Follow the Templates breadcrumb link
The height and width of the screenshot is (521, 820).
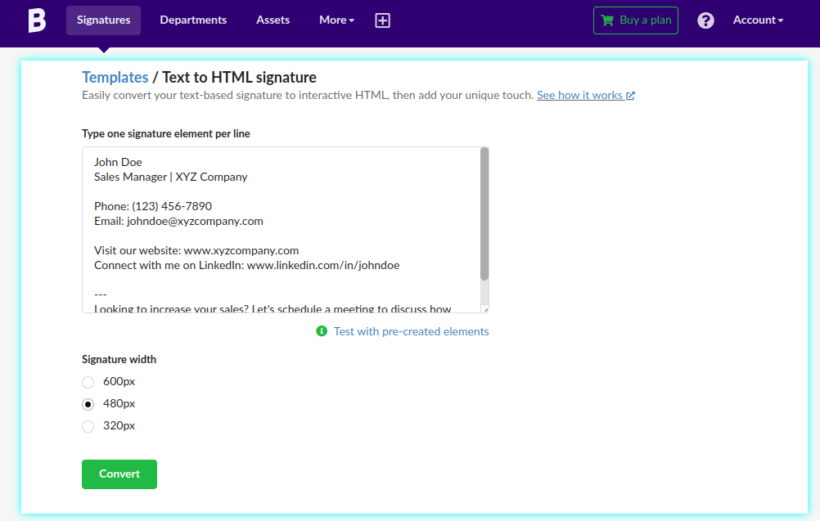click(115, 77)
